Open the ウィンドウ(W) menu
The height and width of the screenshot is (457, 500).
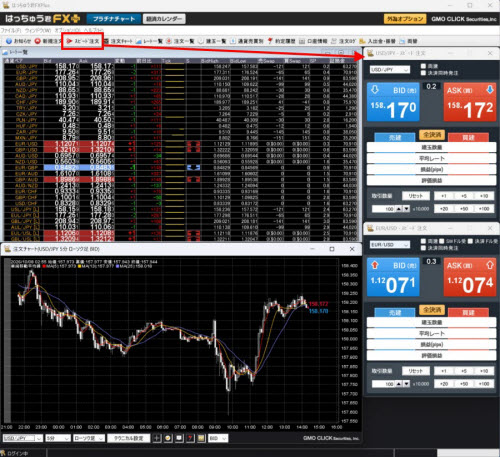(x=37, y=30)
